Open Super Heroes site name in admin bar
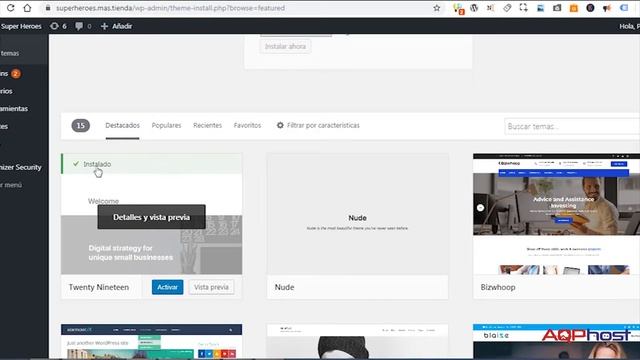The height and width of the screenshot is (360, 640). [x=21, y=26]
